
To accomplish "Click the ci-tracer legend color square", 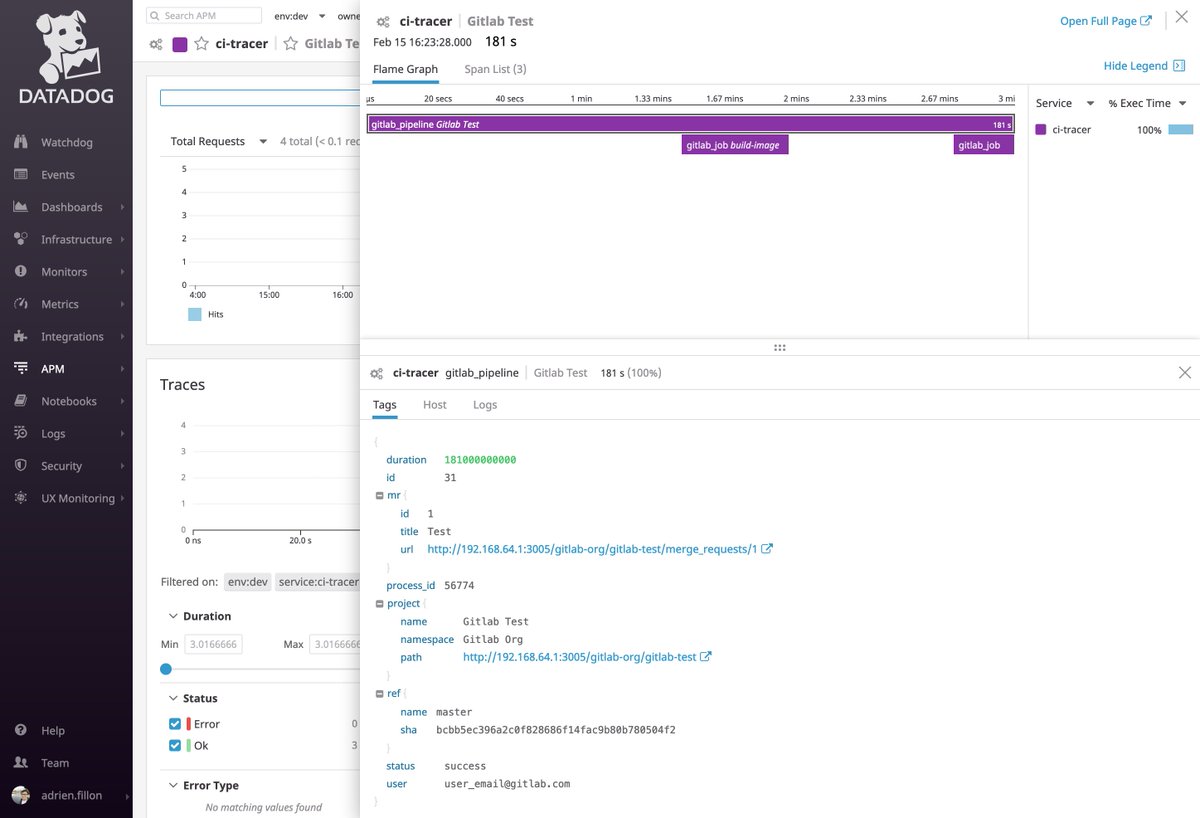I will click(1040, 130).
